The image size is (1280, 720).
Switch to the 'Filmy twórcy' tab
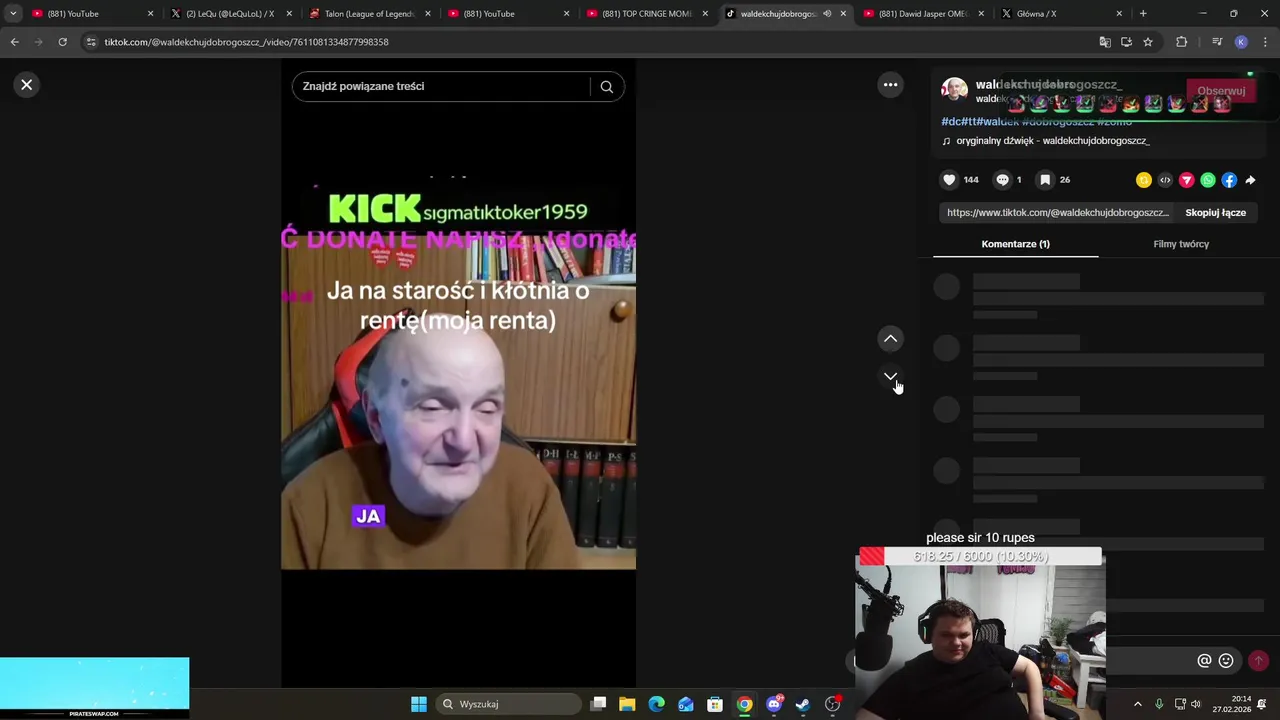tap(1181, 244)
